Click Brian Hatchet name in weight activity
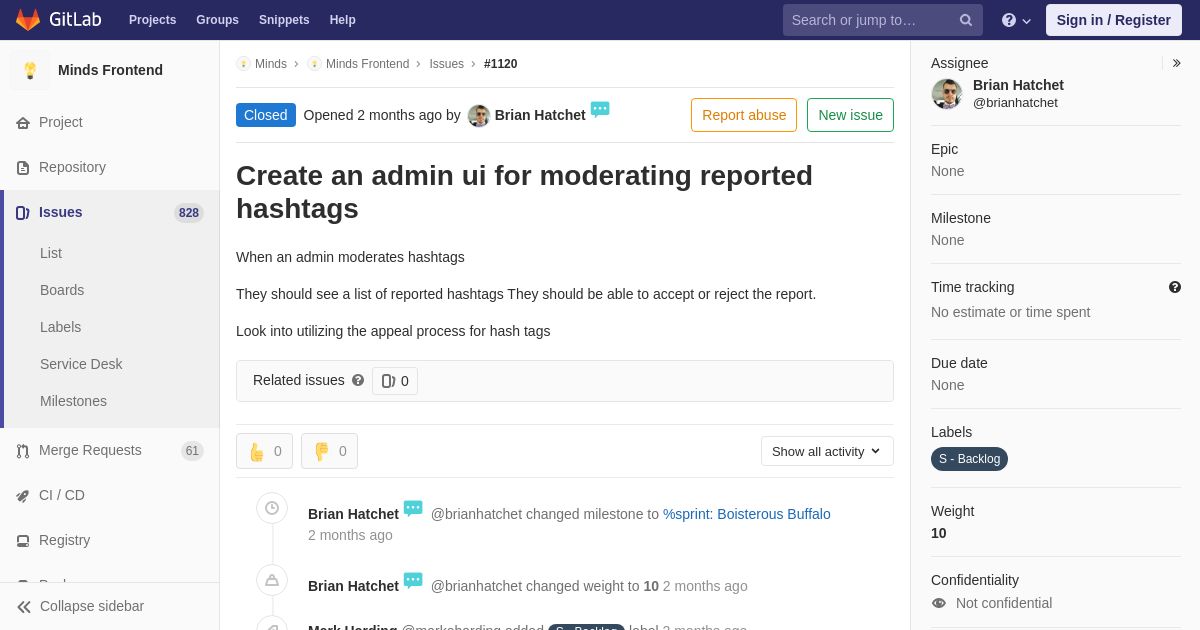Viewport: 1200px width, 630px height. (353, 586)
